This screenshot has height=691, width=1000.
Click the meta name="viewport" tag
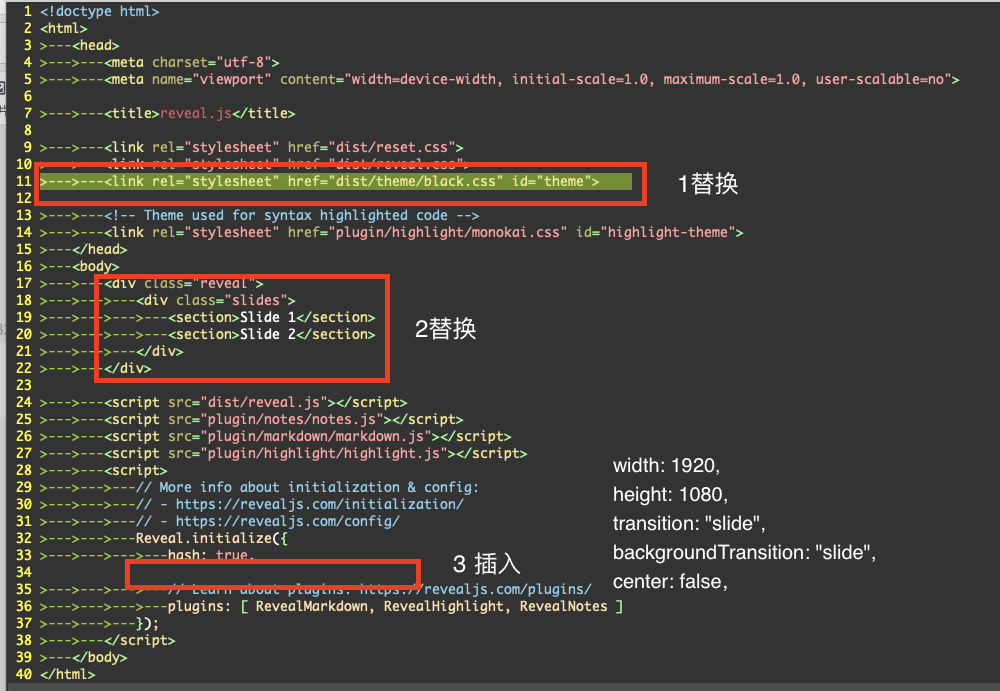click(532, 80)
